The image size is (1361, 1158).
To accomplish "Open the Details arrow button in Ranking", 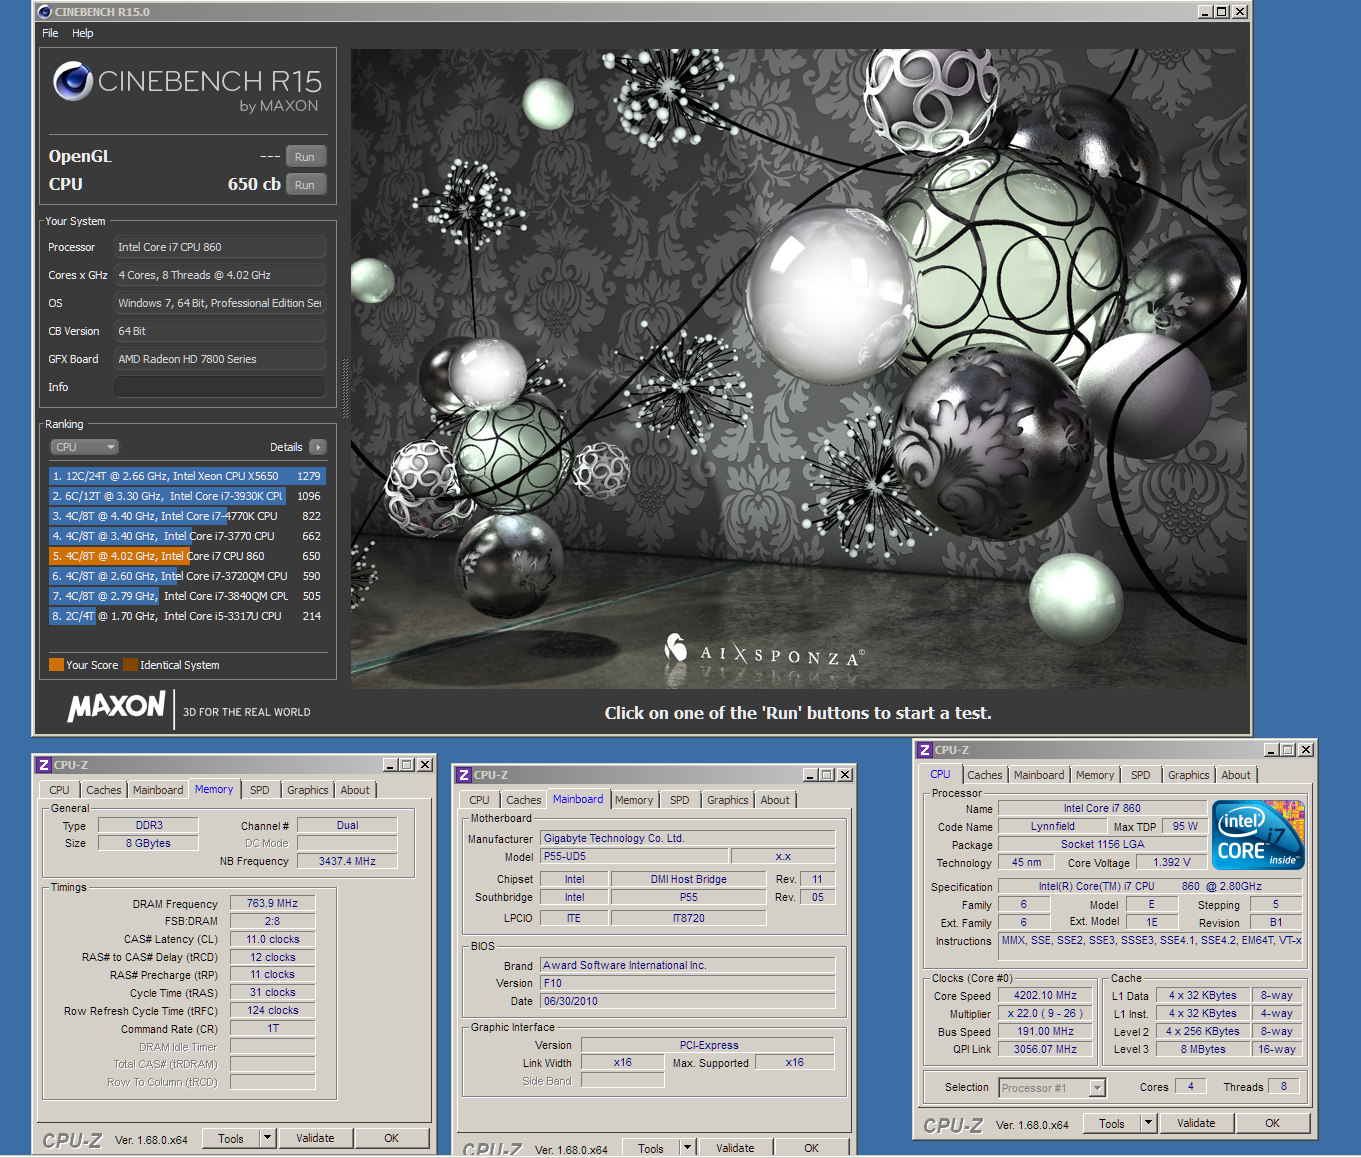I will pos(317,447).
